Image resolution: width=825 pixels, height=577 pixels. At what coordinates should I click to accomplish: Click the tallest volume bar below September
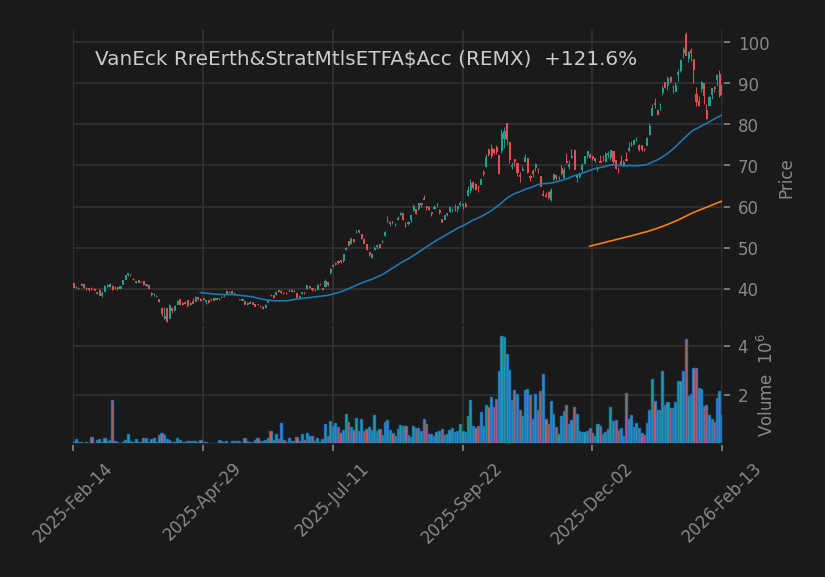pos(502,390)
